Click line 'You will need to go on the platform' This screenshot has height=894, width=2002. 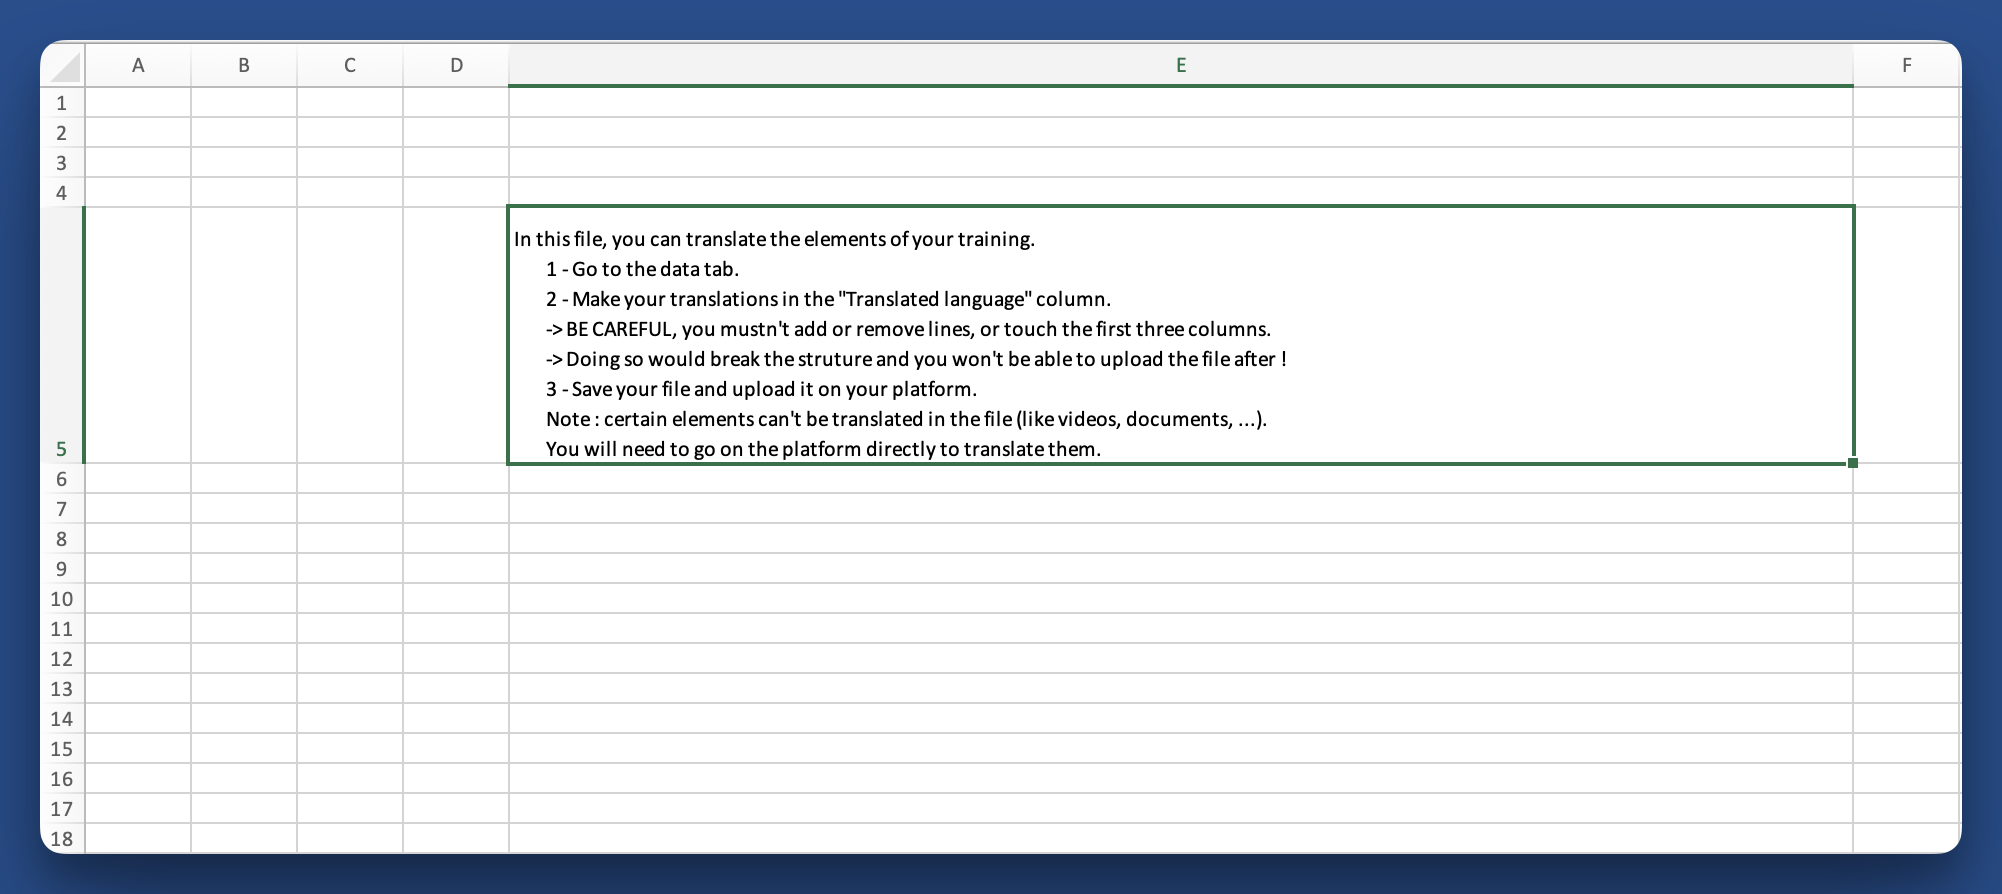tap(823, 449)
